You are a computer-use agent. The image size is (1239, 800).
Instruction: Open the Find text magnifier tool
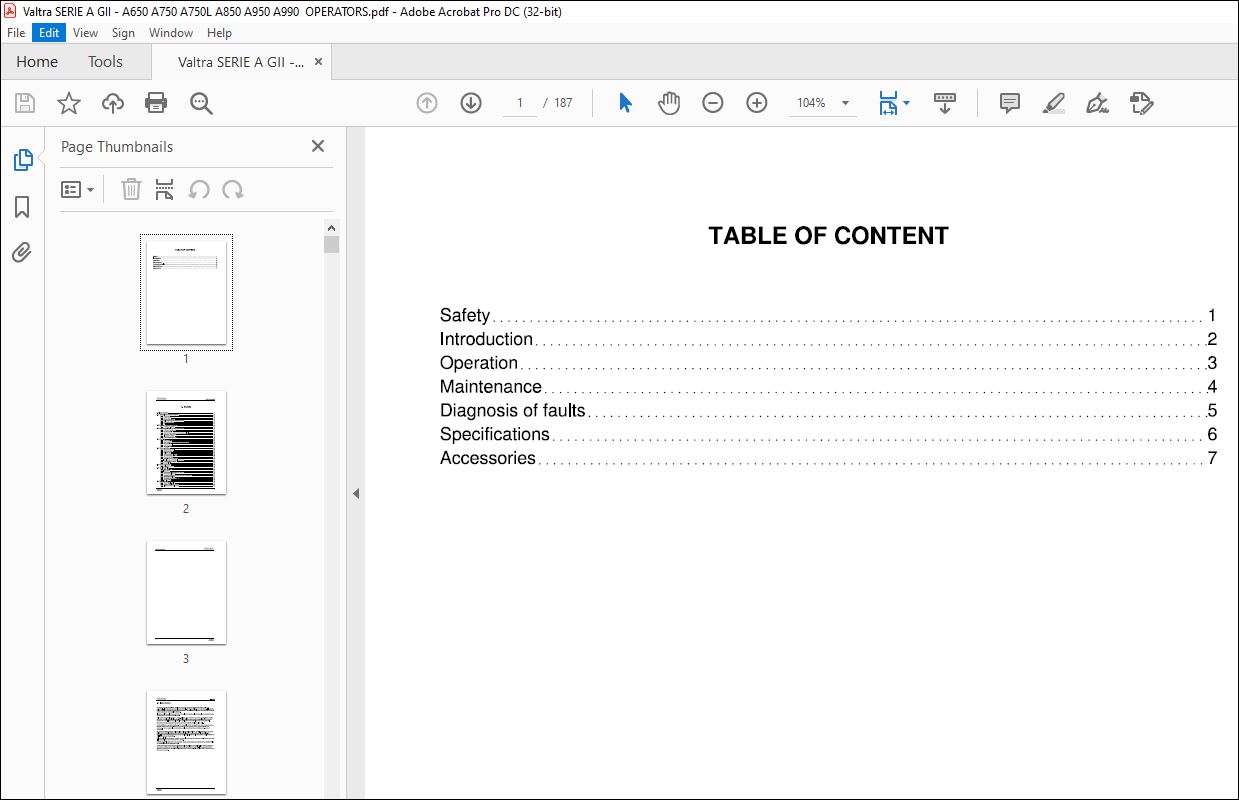202,103
